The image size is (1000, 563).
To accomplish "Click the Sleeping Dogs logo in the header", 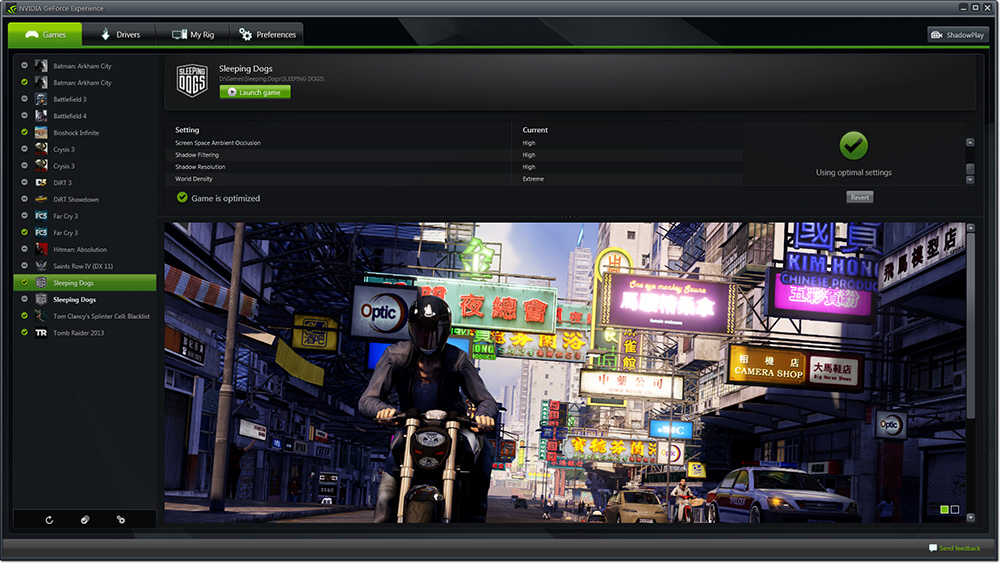I will [192, 80].
